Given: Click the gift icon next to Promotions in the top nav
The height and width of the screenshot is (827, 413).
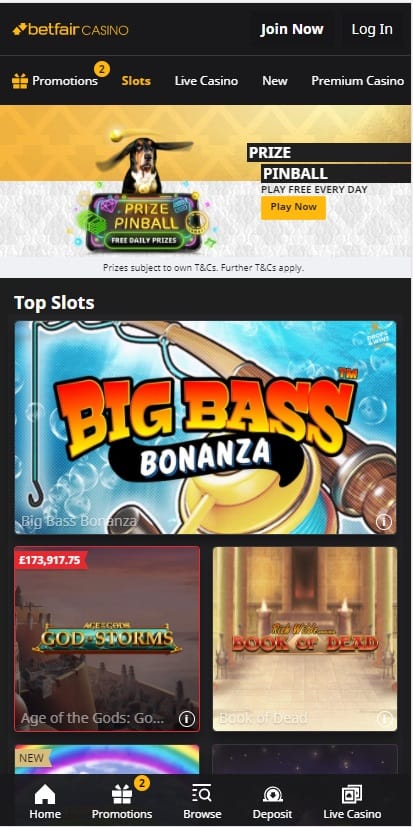Looking at the screenshot, I should (20, 81).
